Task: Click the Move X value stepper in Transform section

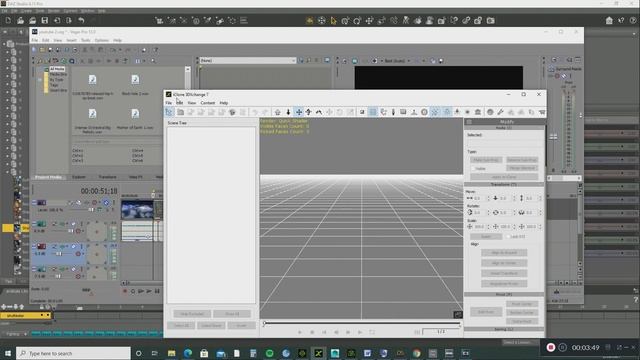Action: click(488, 198)
